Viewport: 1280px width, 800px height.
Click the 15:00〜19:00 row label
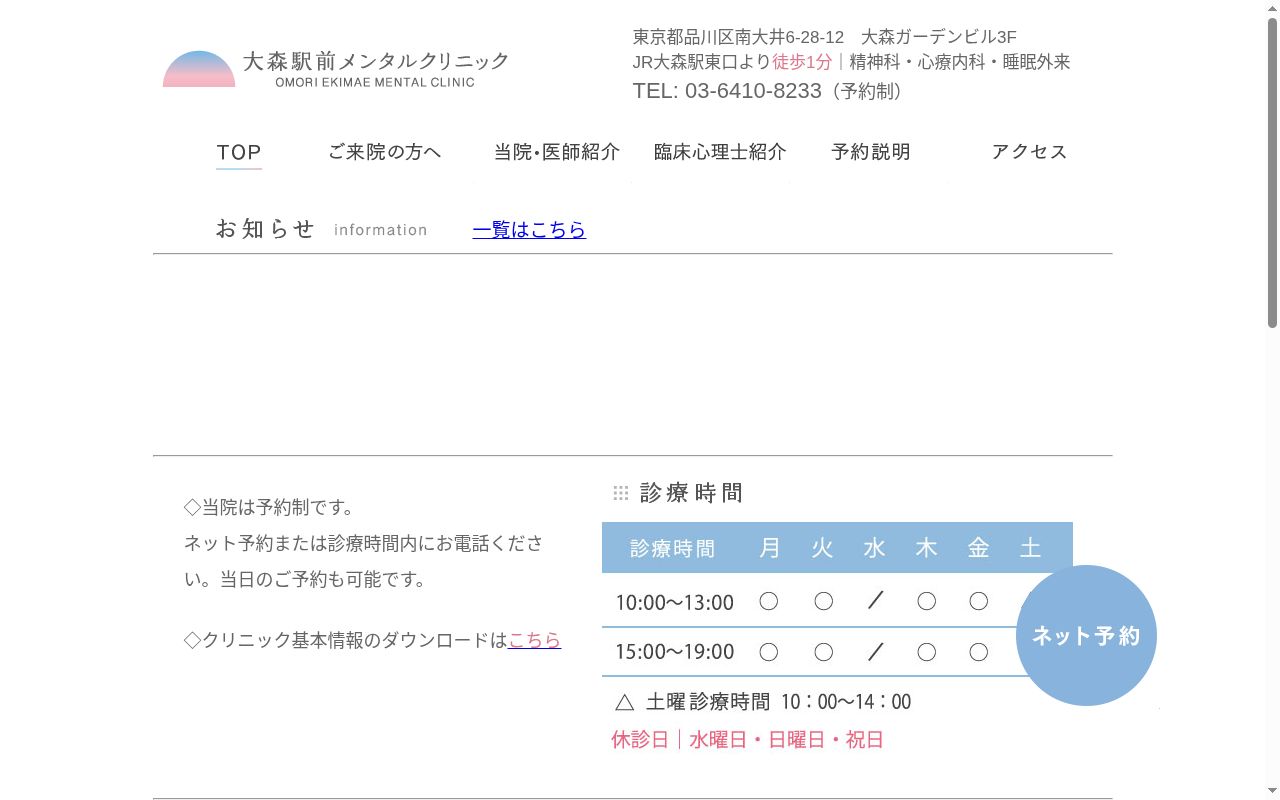(x=674, y=652)
